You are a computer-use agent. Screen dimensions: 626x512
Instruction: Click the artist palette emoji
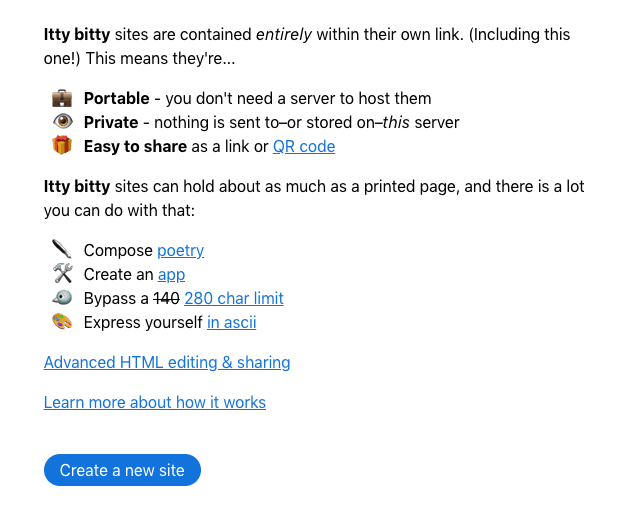click(62, 321)
